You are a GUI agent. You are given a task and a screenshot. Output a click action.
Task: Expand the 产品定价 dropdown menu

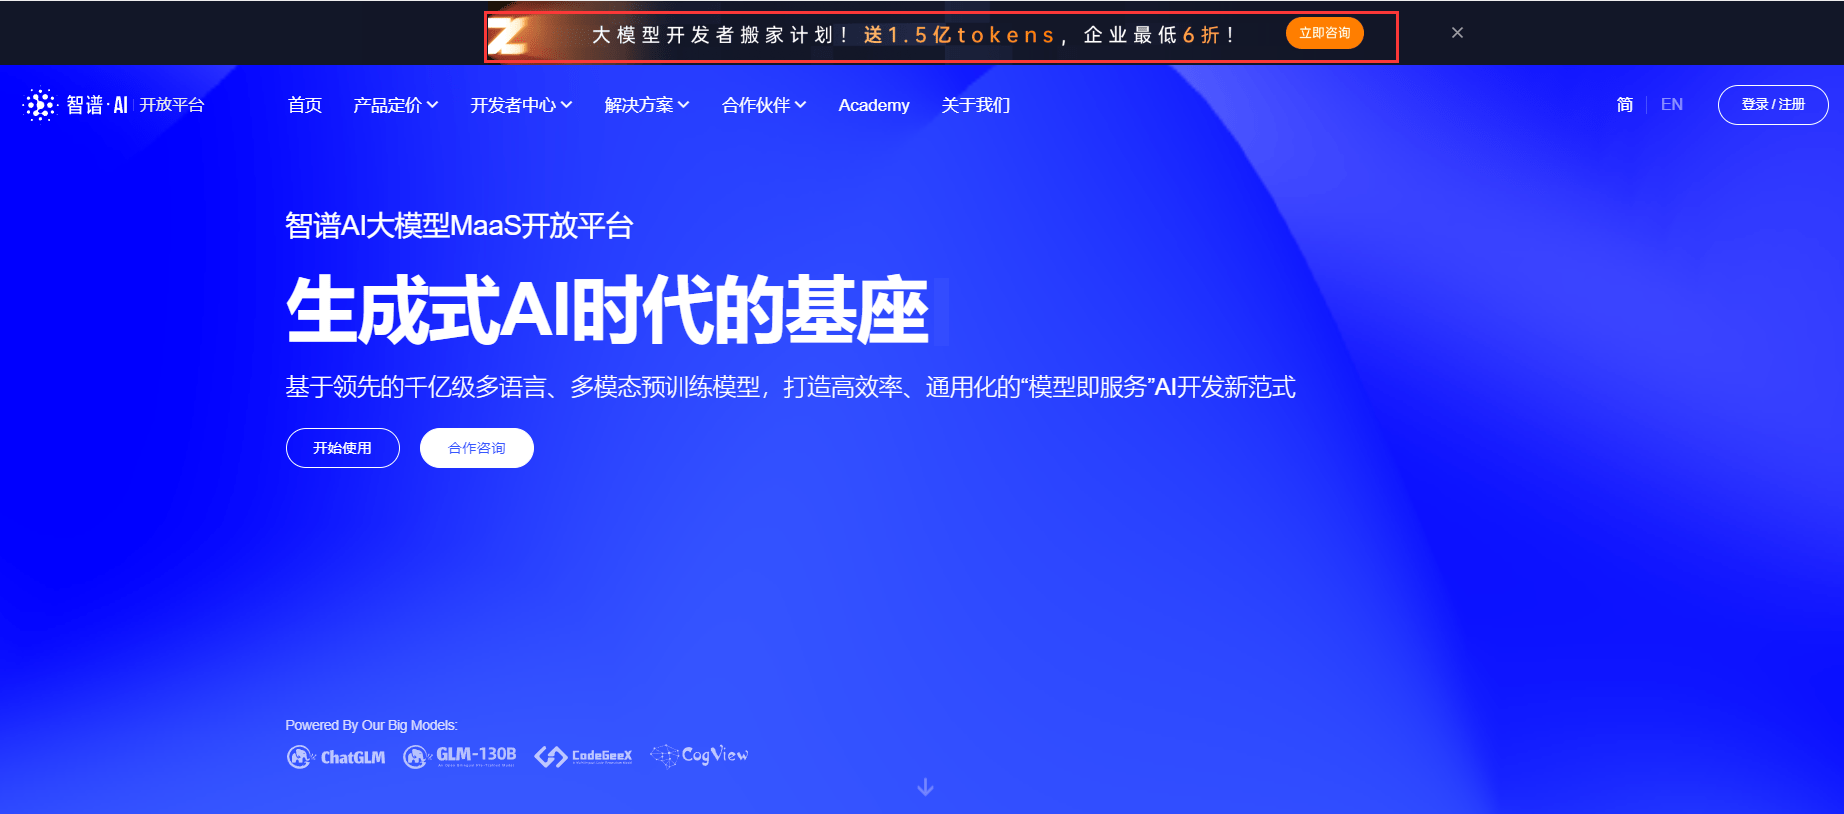396,105
